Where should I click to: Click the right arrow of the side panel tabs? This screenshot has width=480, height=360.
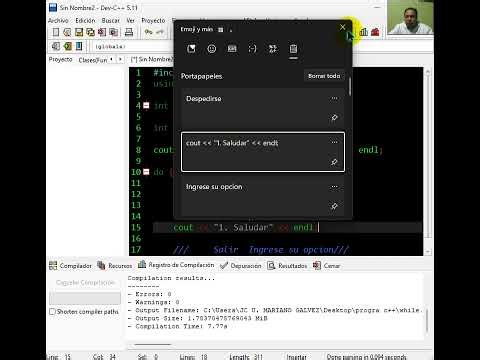[120, 60]
